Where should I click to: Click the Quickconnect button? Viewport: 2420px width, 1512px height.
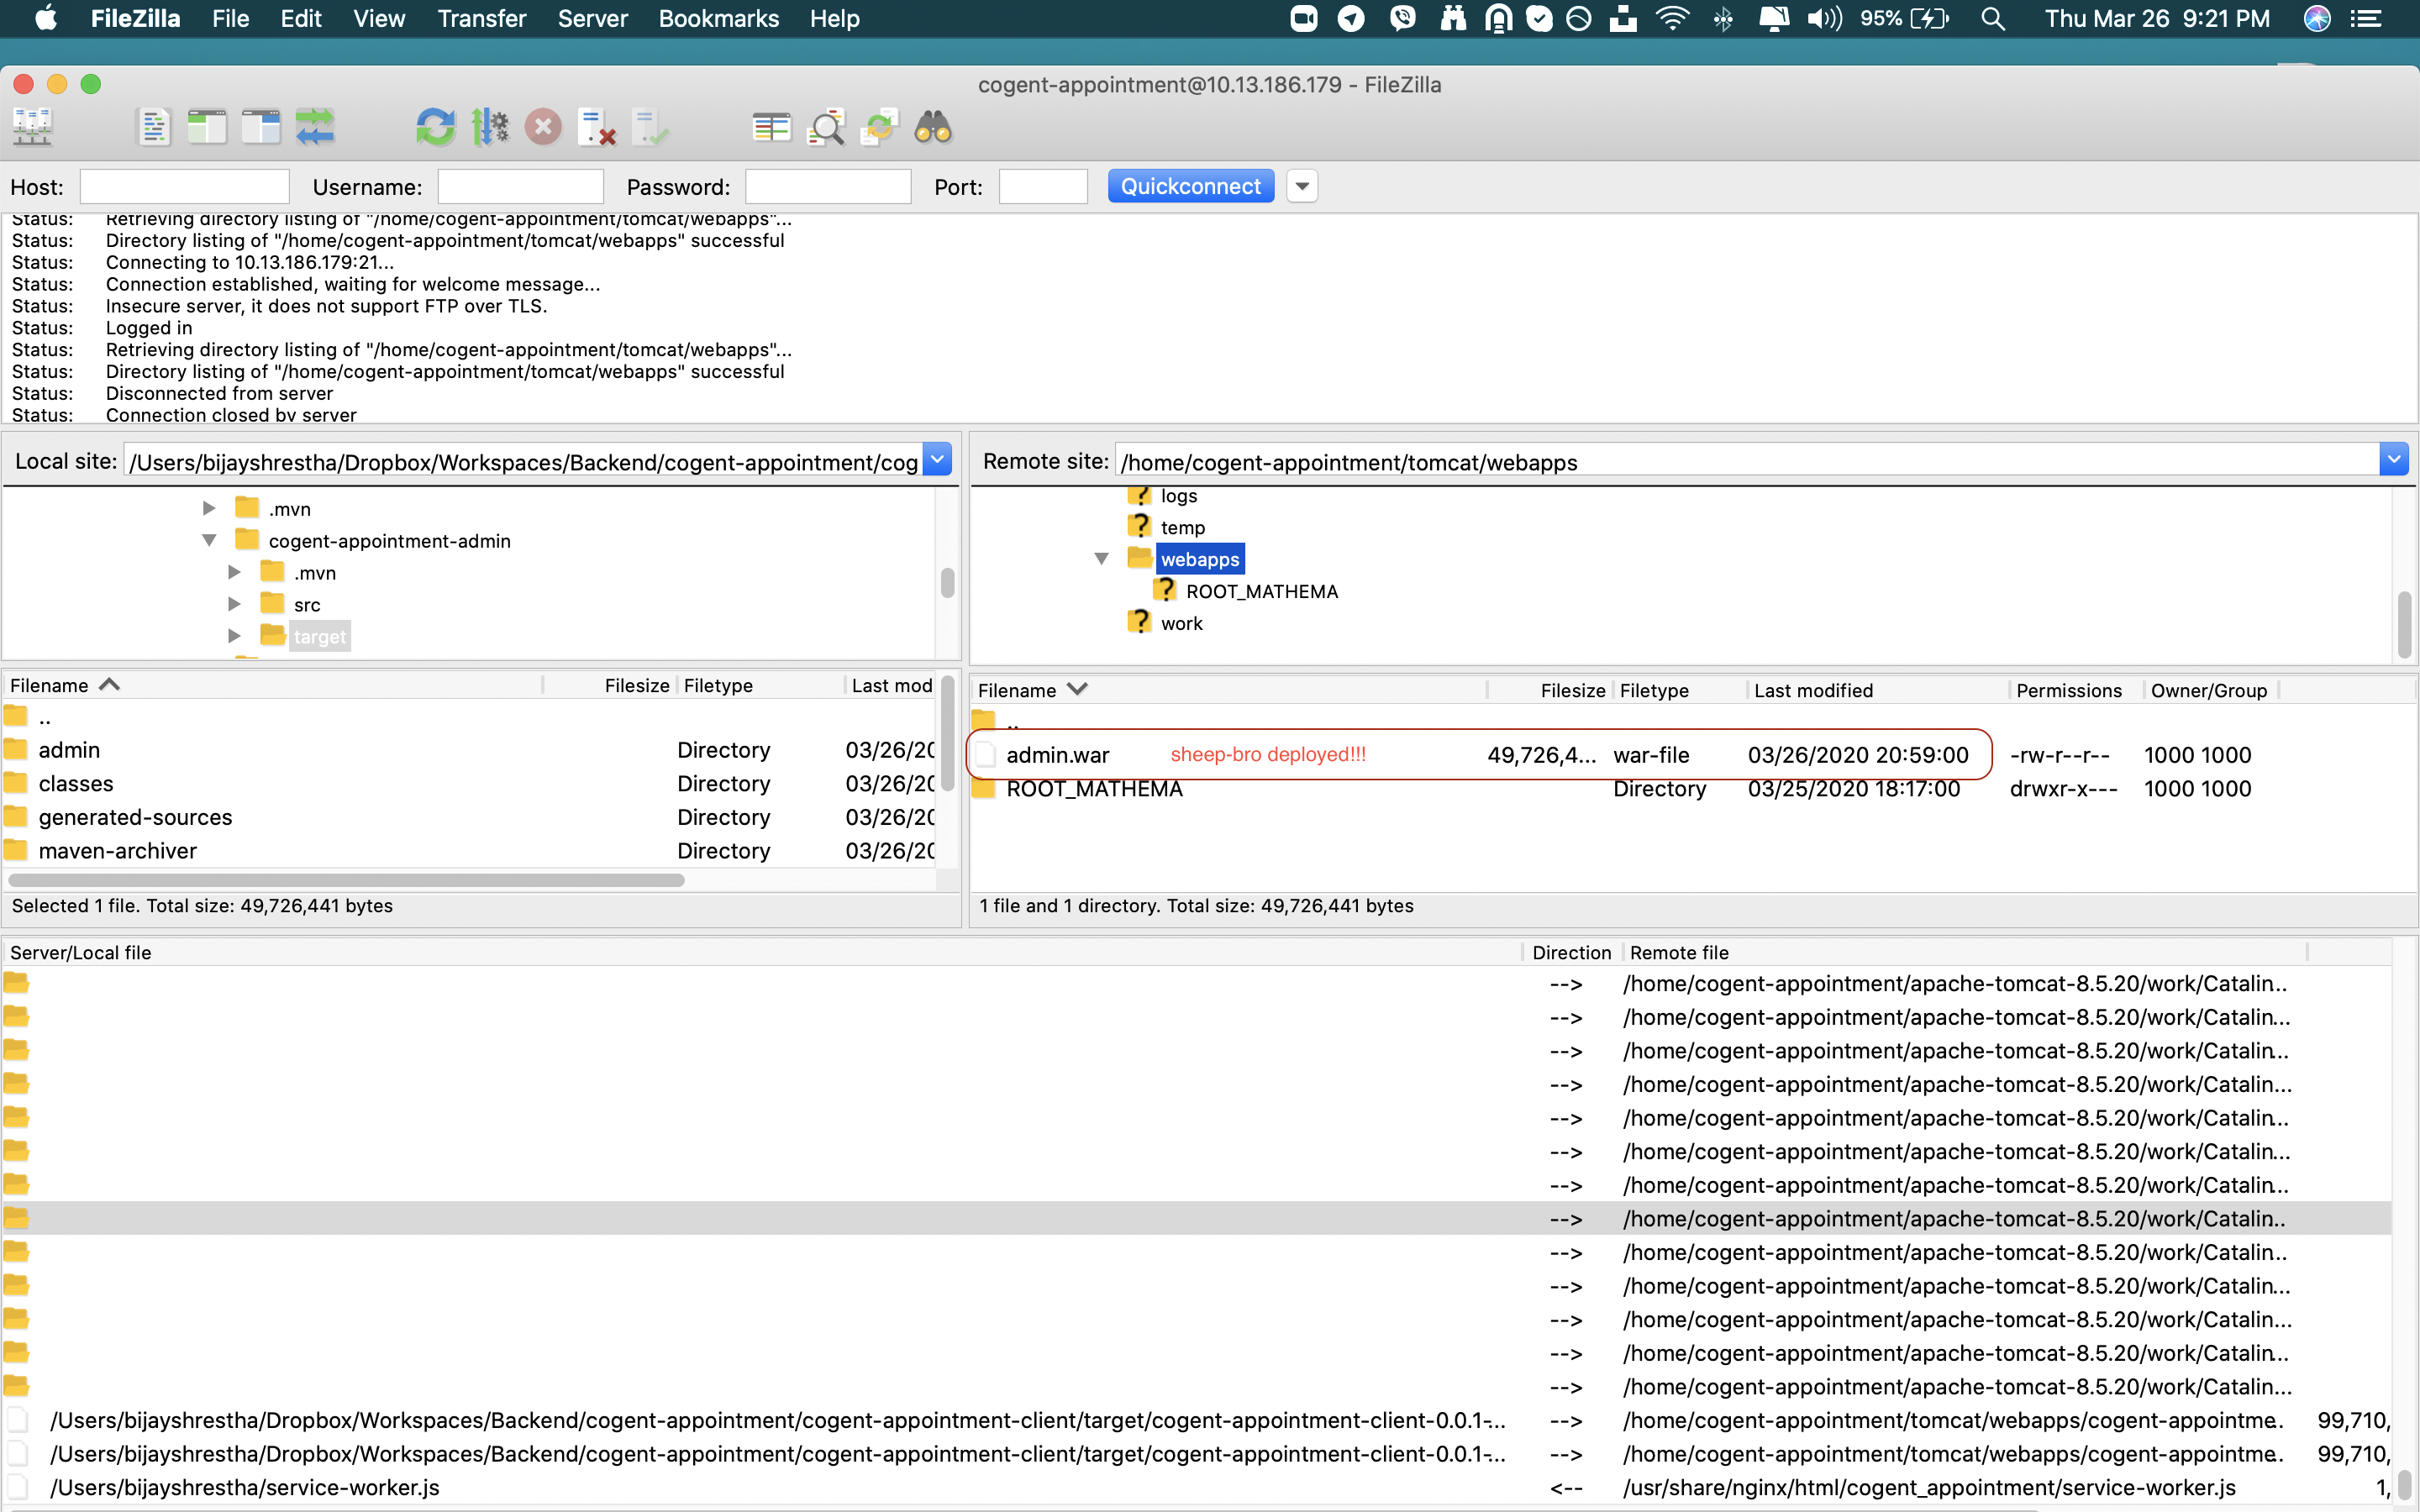coord(1190,186)
